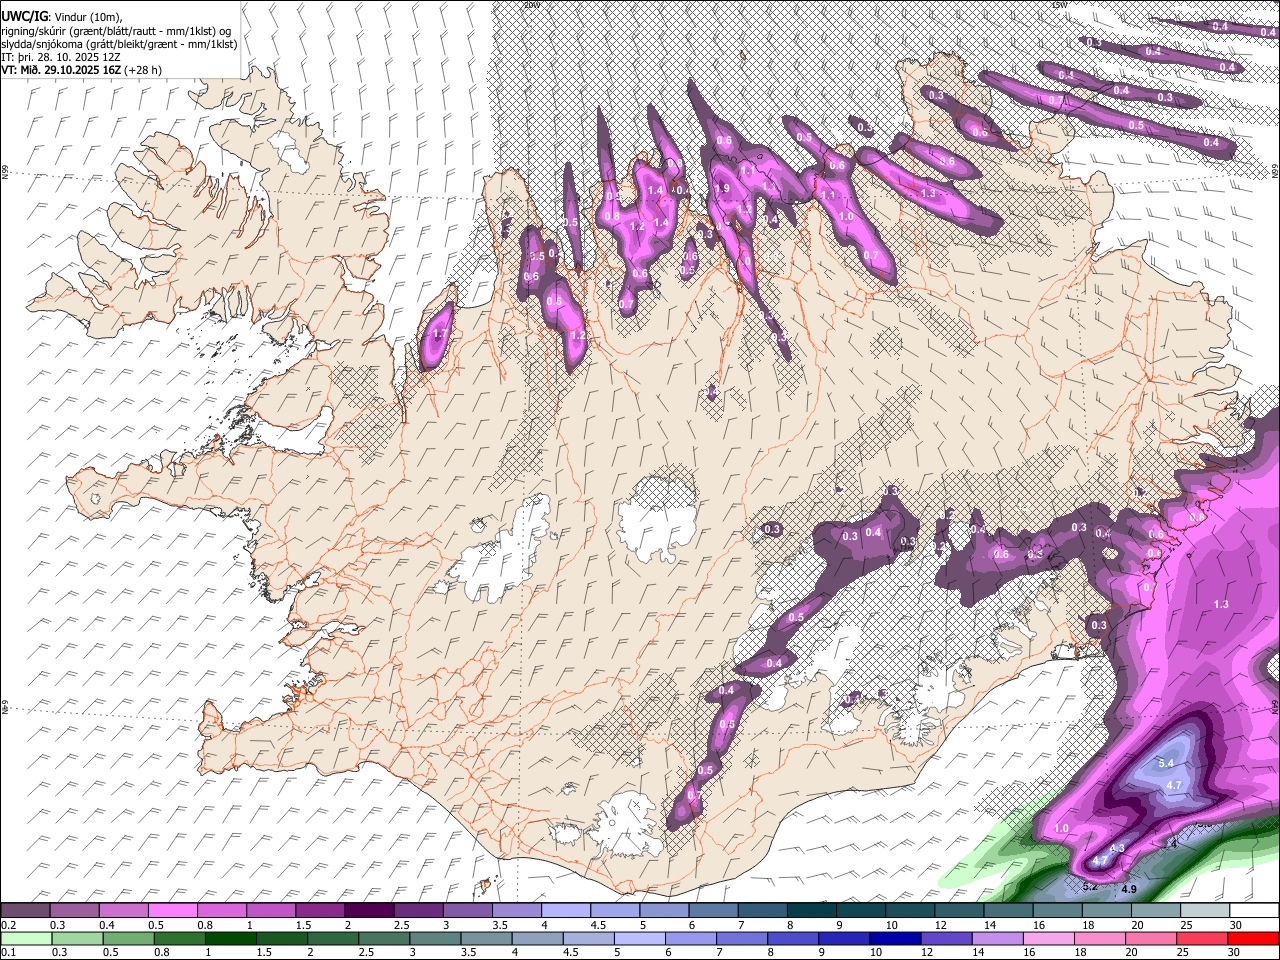Pick the navy blue swatch above lower-scale 10
Image resolution: width=1280 pixels, height=960 pixels.
click(895, 938)
